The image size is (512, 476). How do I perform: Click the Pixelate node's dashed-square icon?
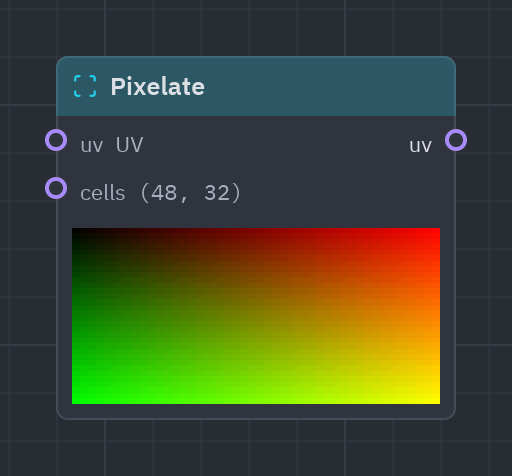[85, 86]
